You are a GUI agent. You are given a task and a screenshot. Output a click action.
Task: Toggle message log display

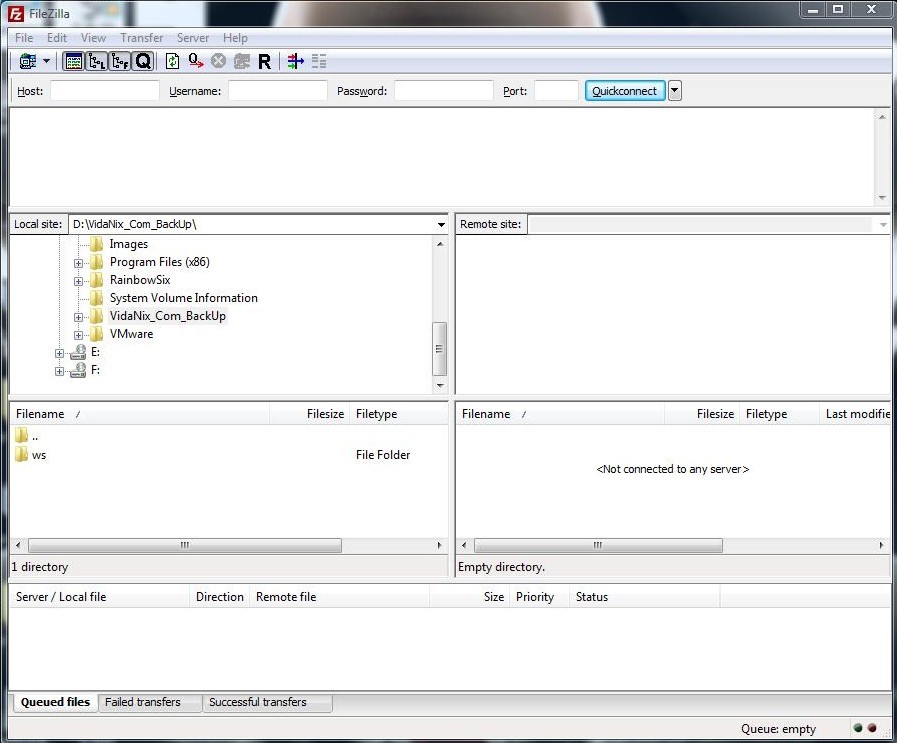pos(74,61)
